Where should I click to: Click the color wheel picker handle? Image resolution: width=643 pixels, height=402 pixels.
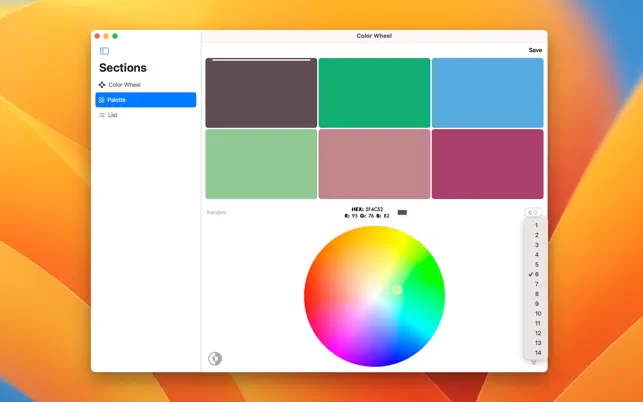coord(397,290)
